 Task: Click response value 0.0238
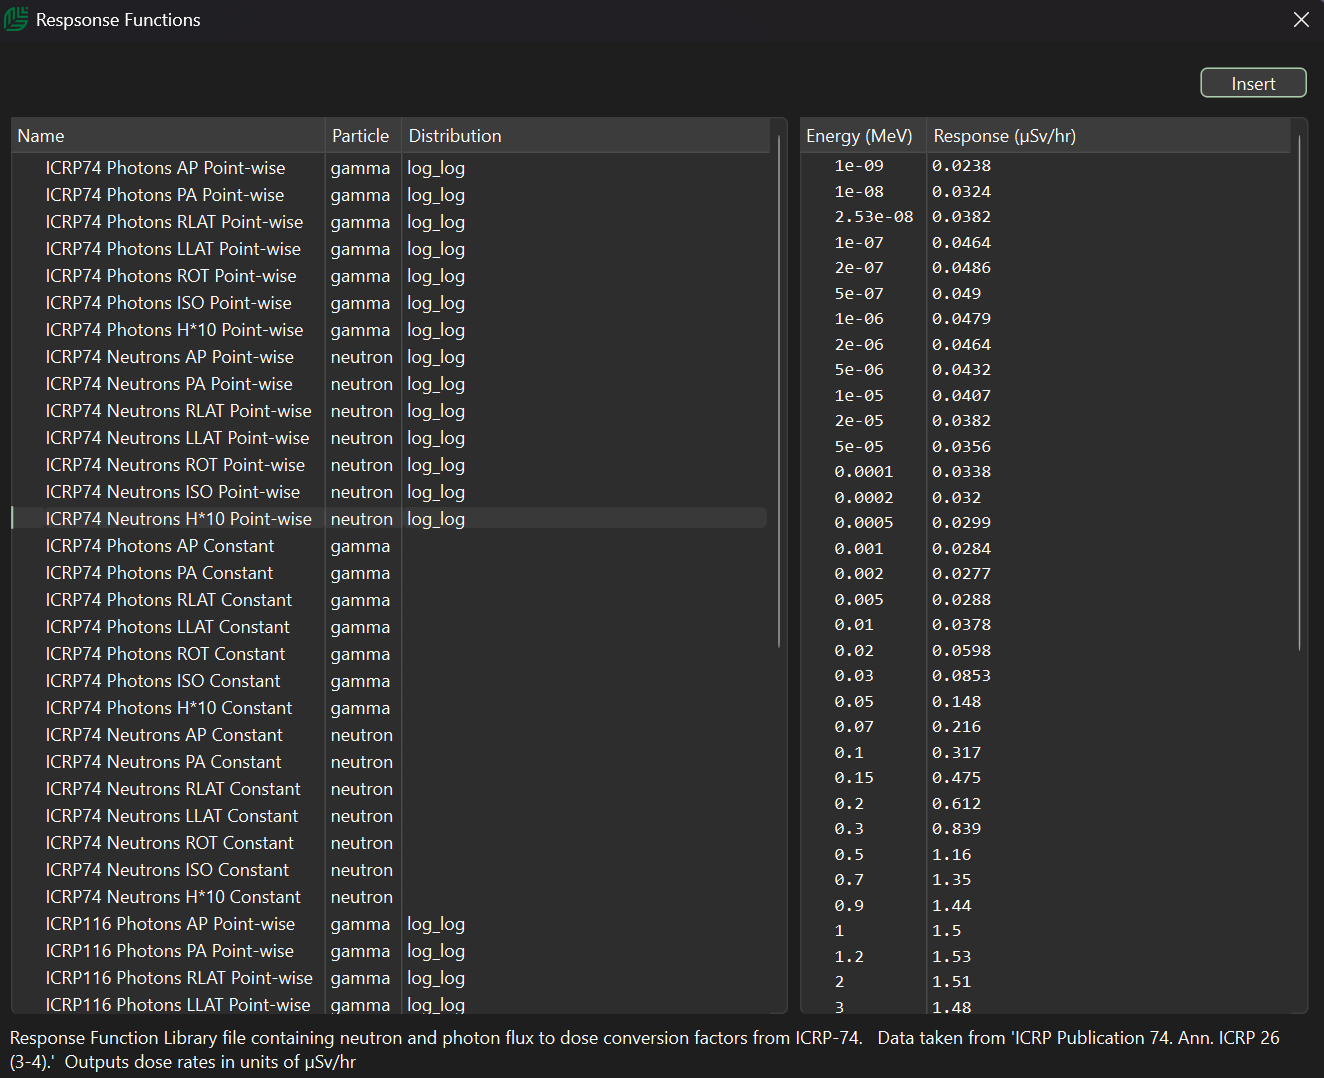click(x=961, y=166)
